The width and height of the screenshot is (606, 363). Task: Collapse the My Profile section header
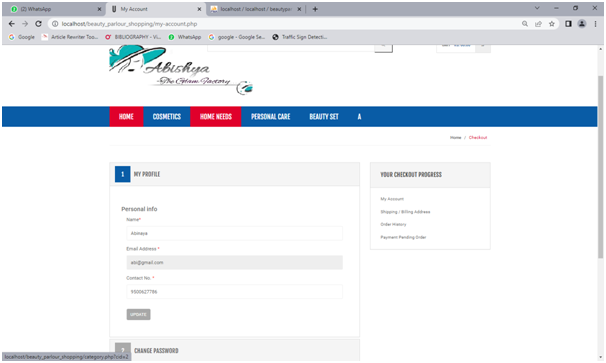(x=235, y=174)
